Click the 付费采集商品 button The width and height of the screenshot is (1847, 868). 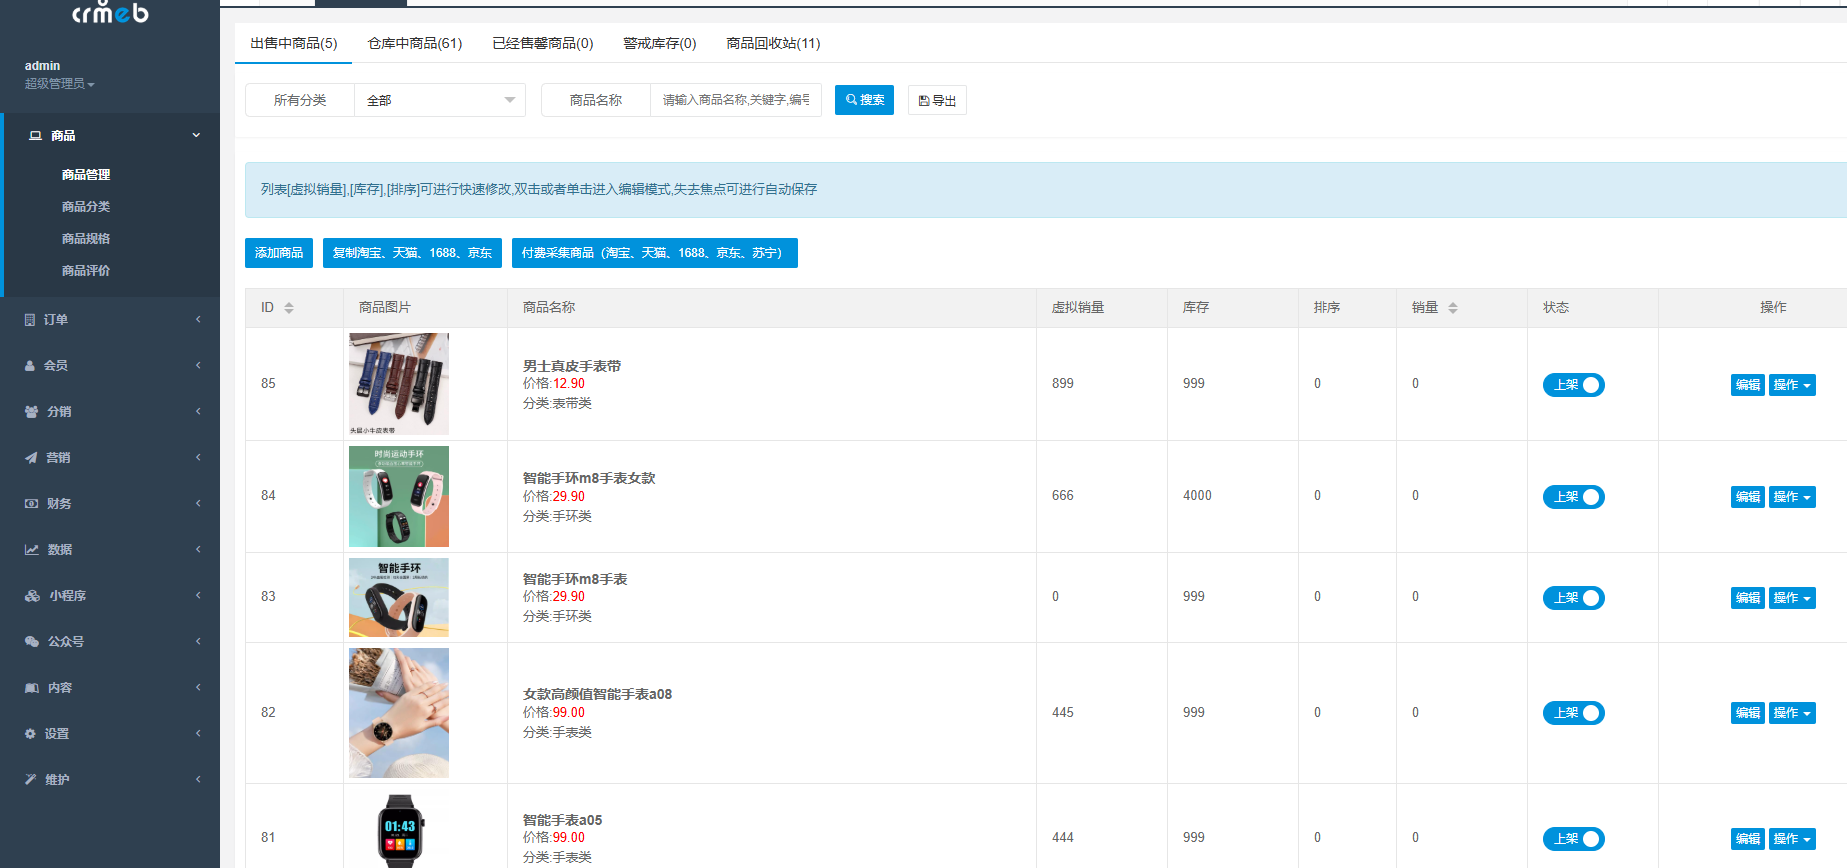(x=654, y=253)
